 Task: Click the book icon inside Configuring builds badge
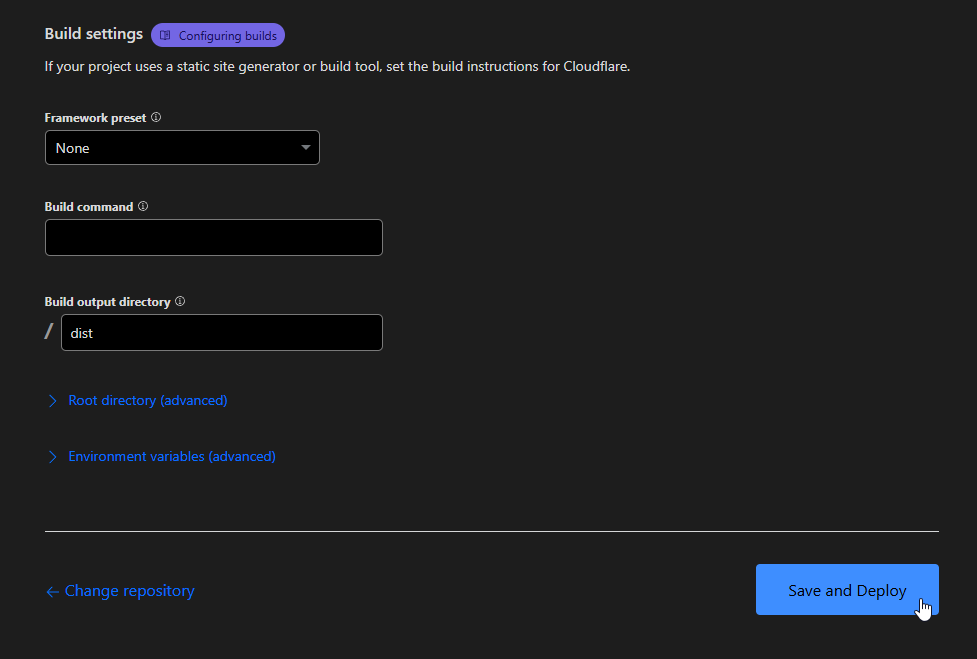[x=165, y=35]
